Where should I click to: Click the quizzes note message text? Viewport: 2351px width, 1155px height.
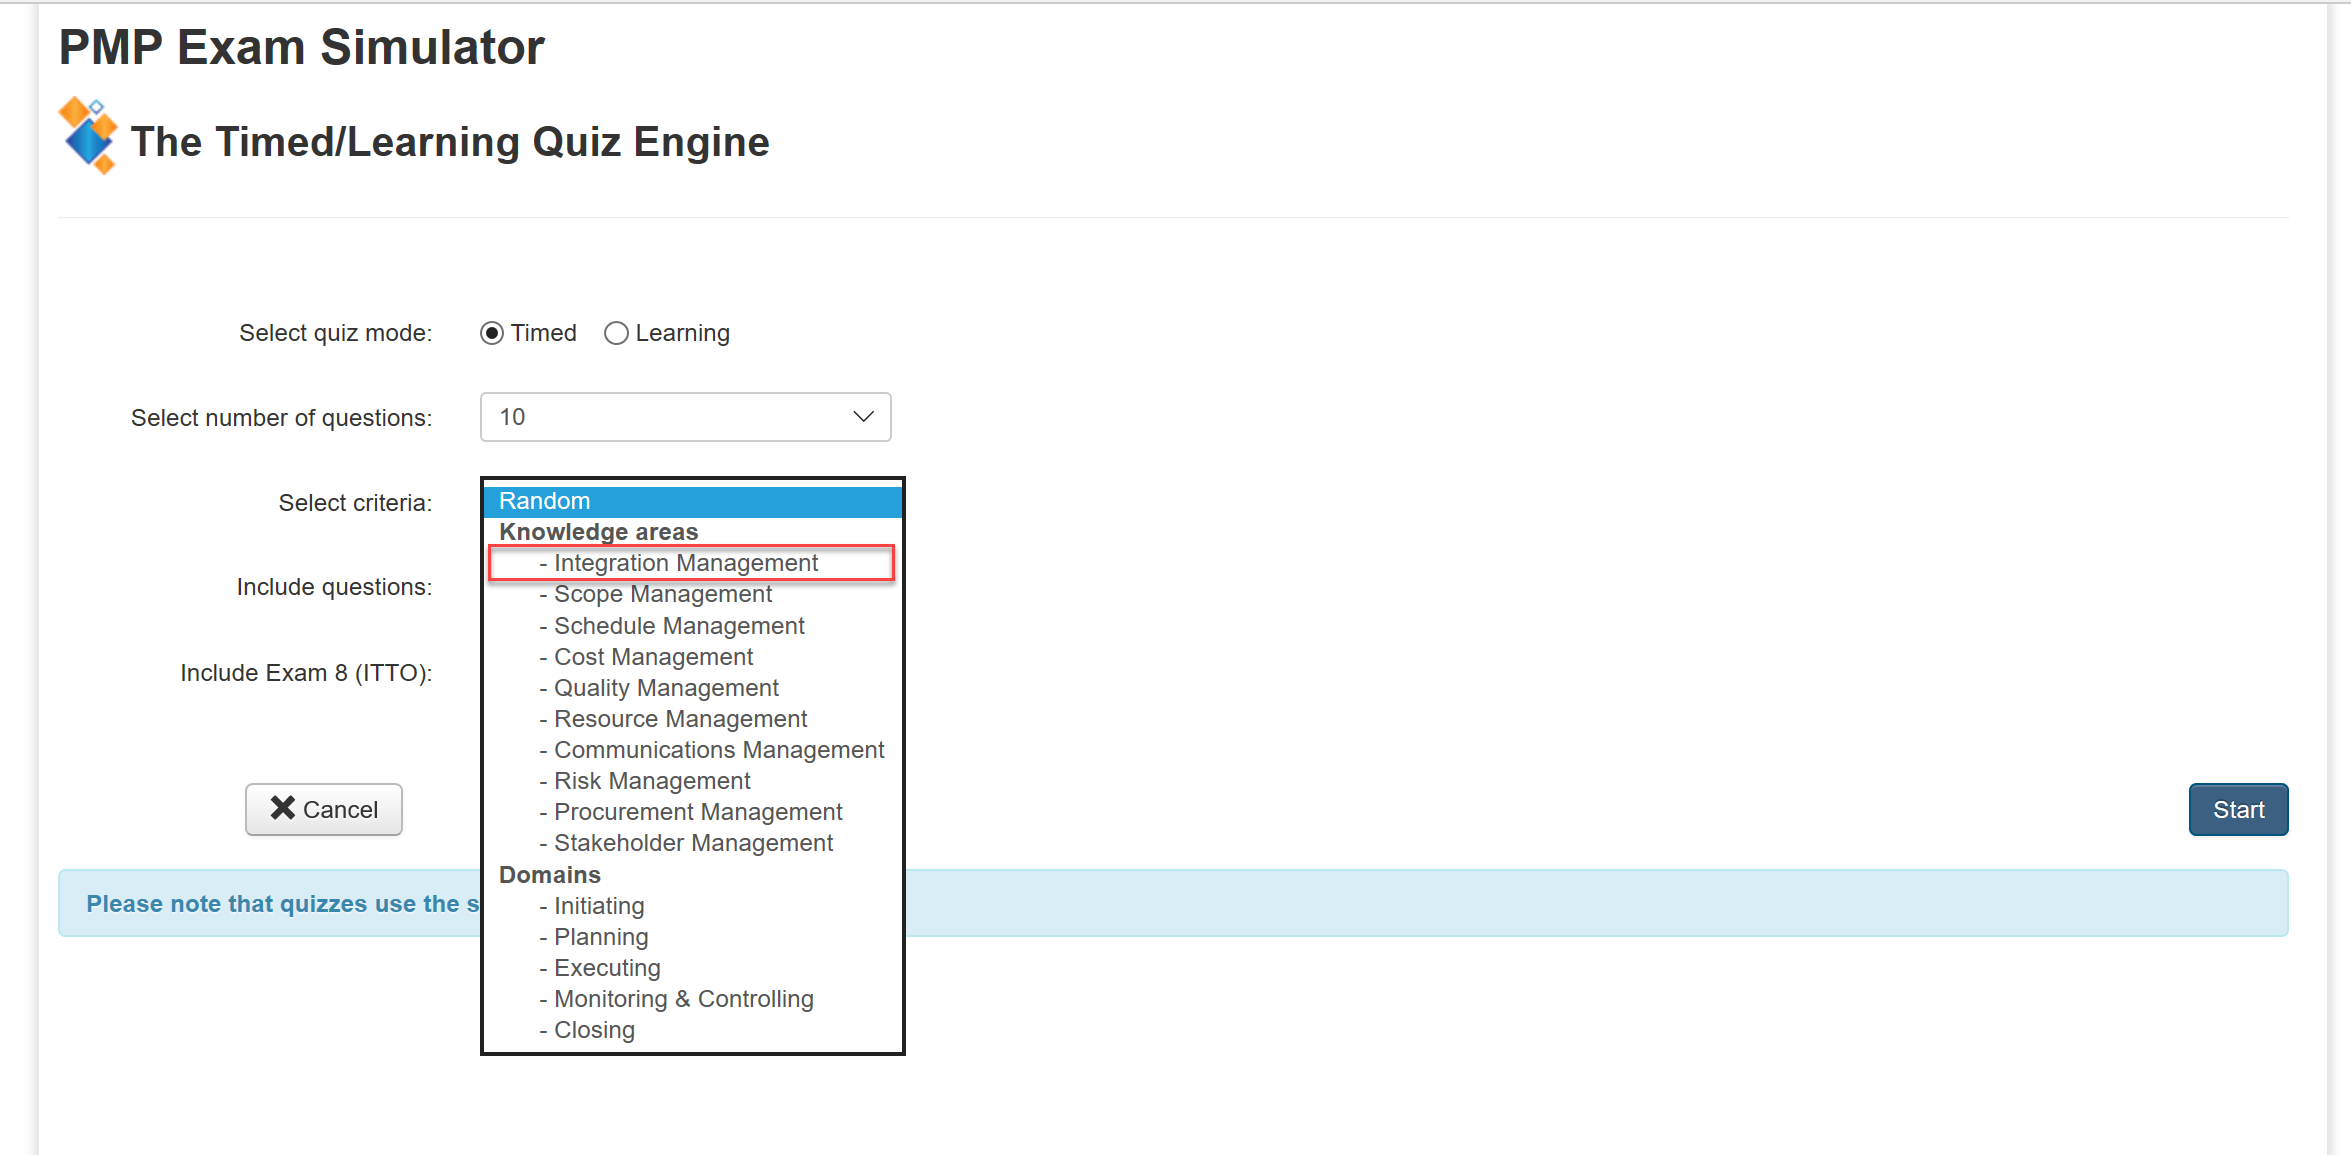pos(283,904)
